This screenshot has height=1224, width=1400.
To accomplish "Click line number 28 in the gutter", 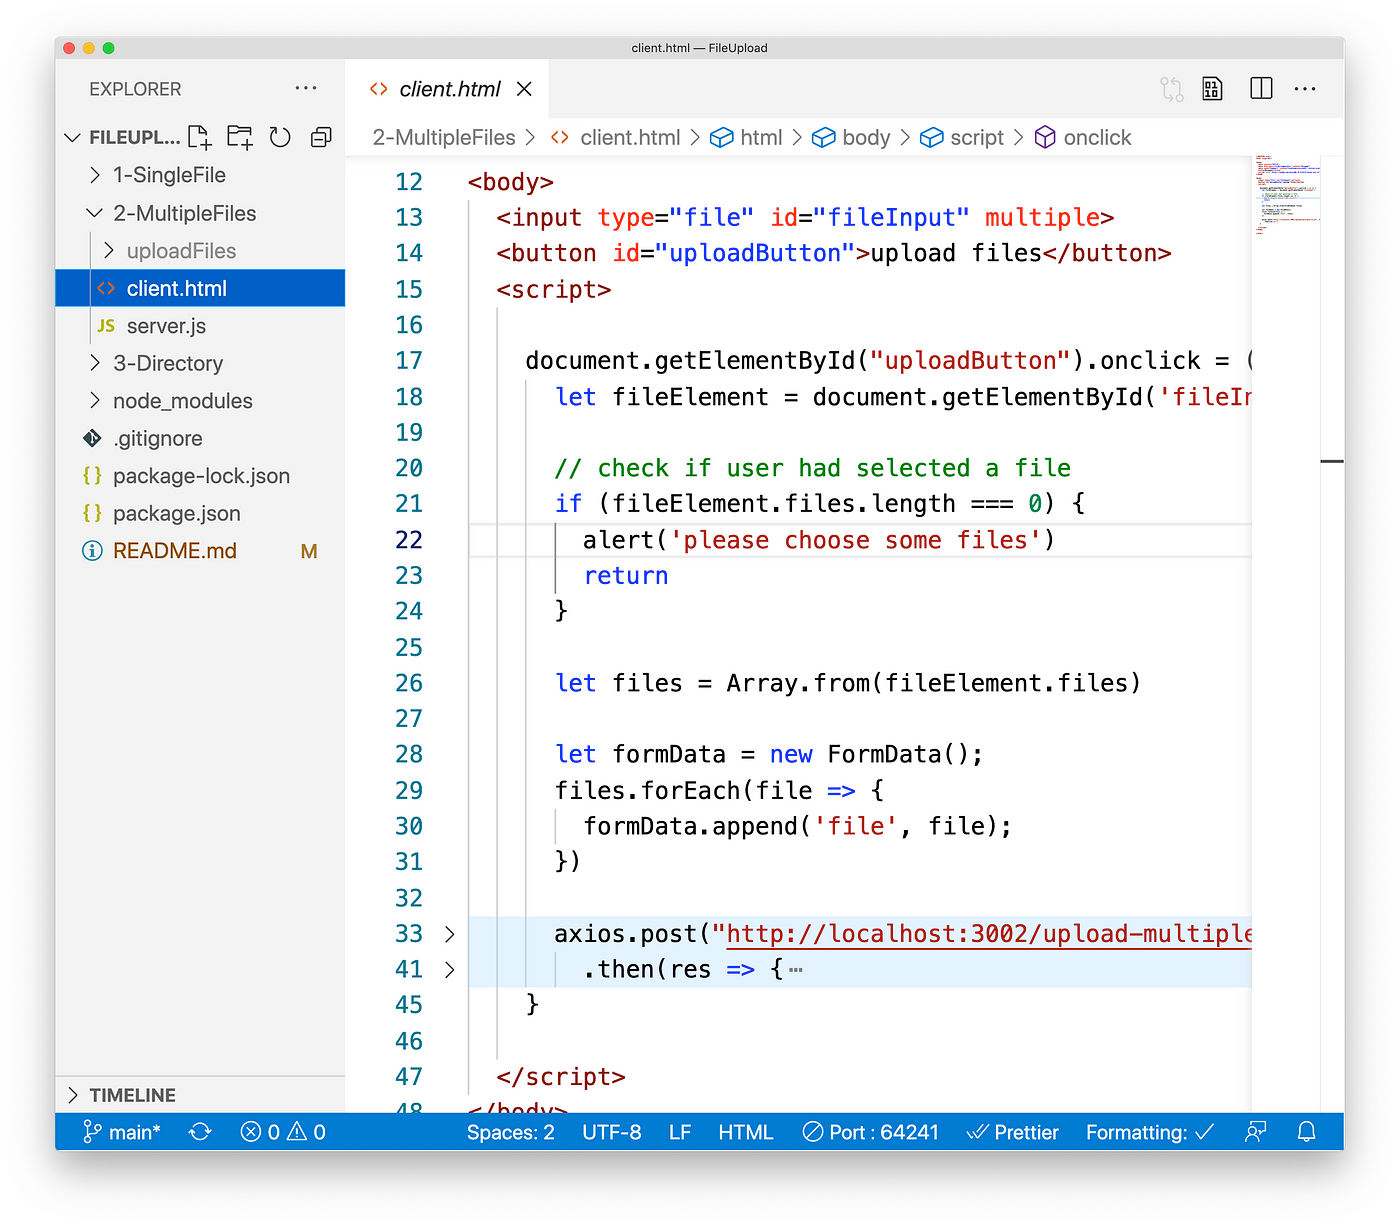I will [x=409, y=754].
